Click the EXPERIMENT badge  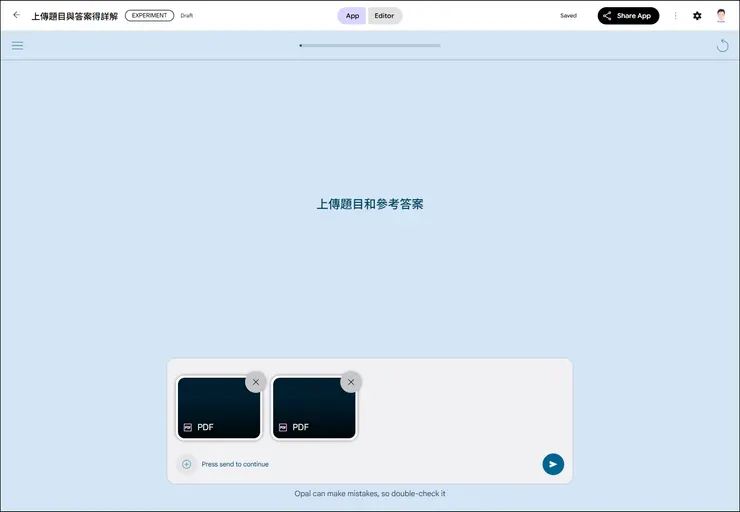pyautogui.click(x=149, y=16)
